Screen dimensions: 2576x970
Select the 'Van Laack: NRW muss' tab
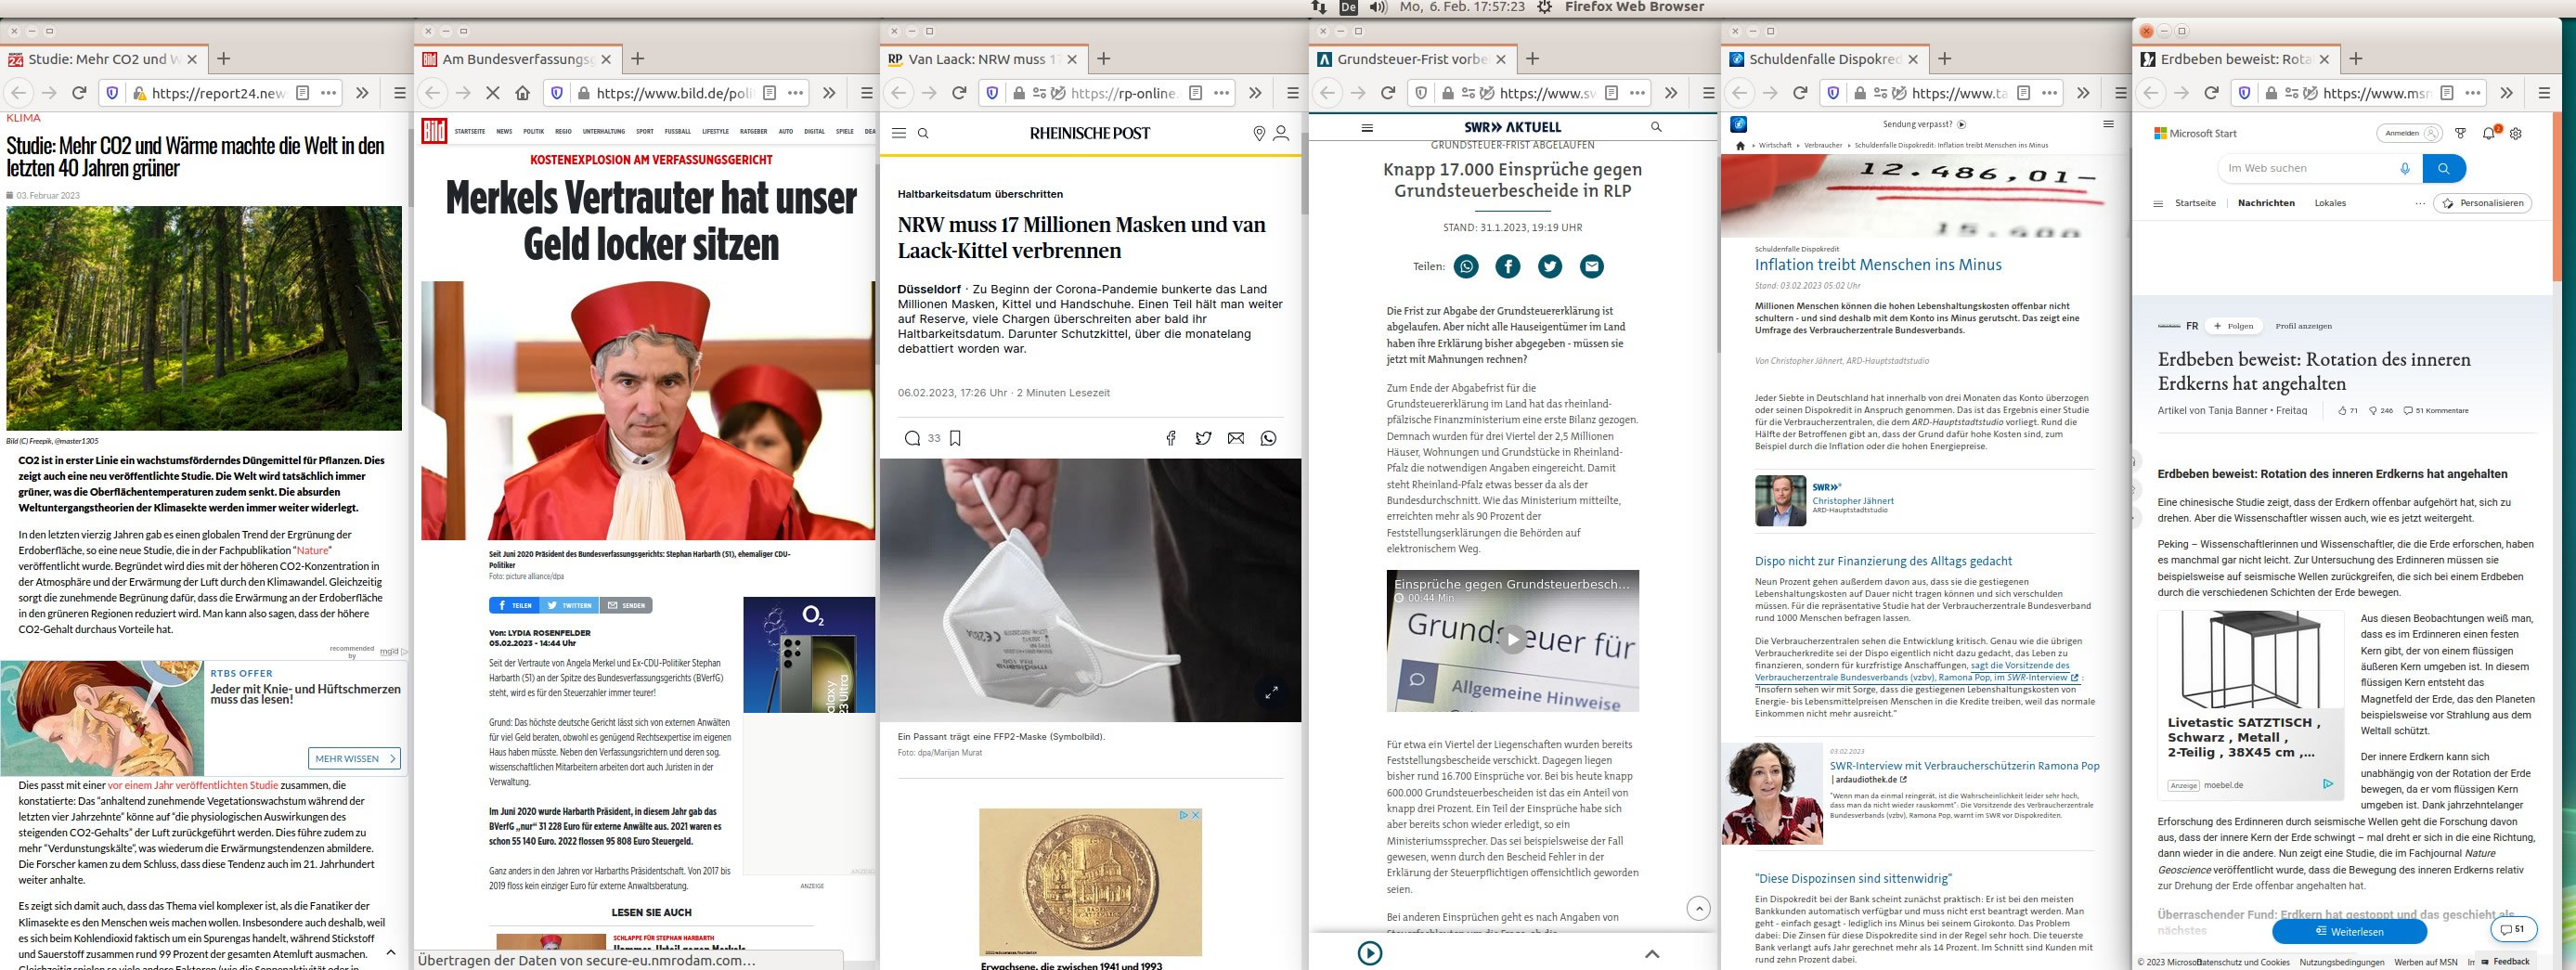click(x=984, y=59)
